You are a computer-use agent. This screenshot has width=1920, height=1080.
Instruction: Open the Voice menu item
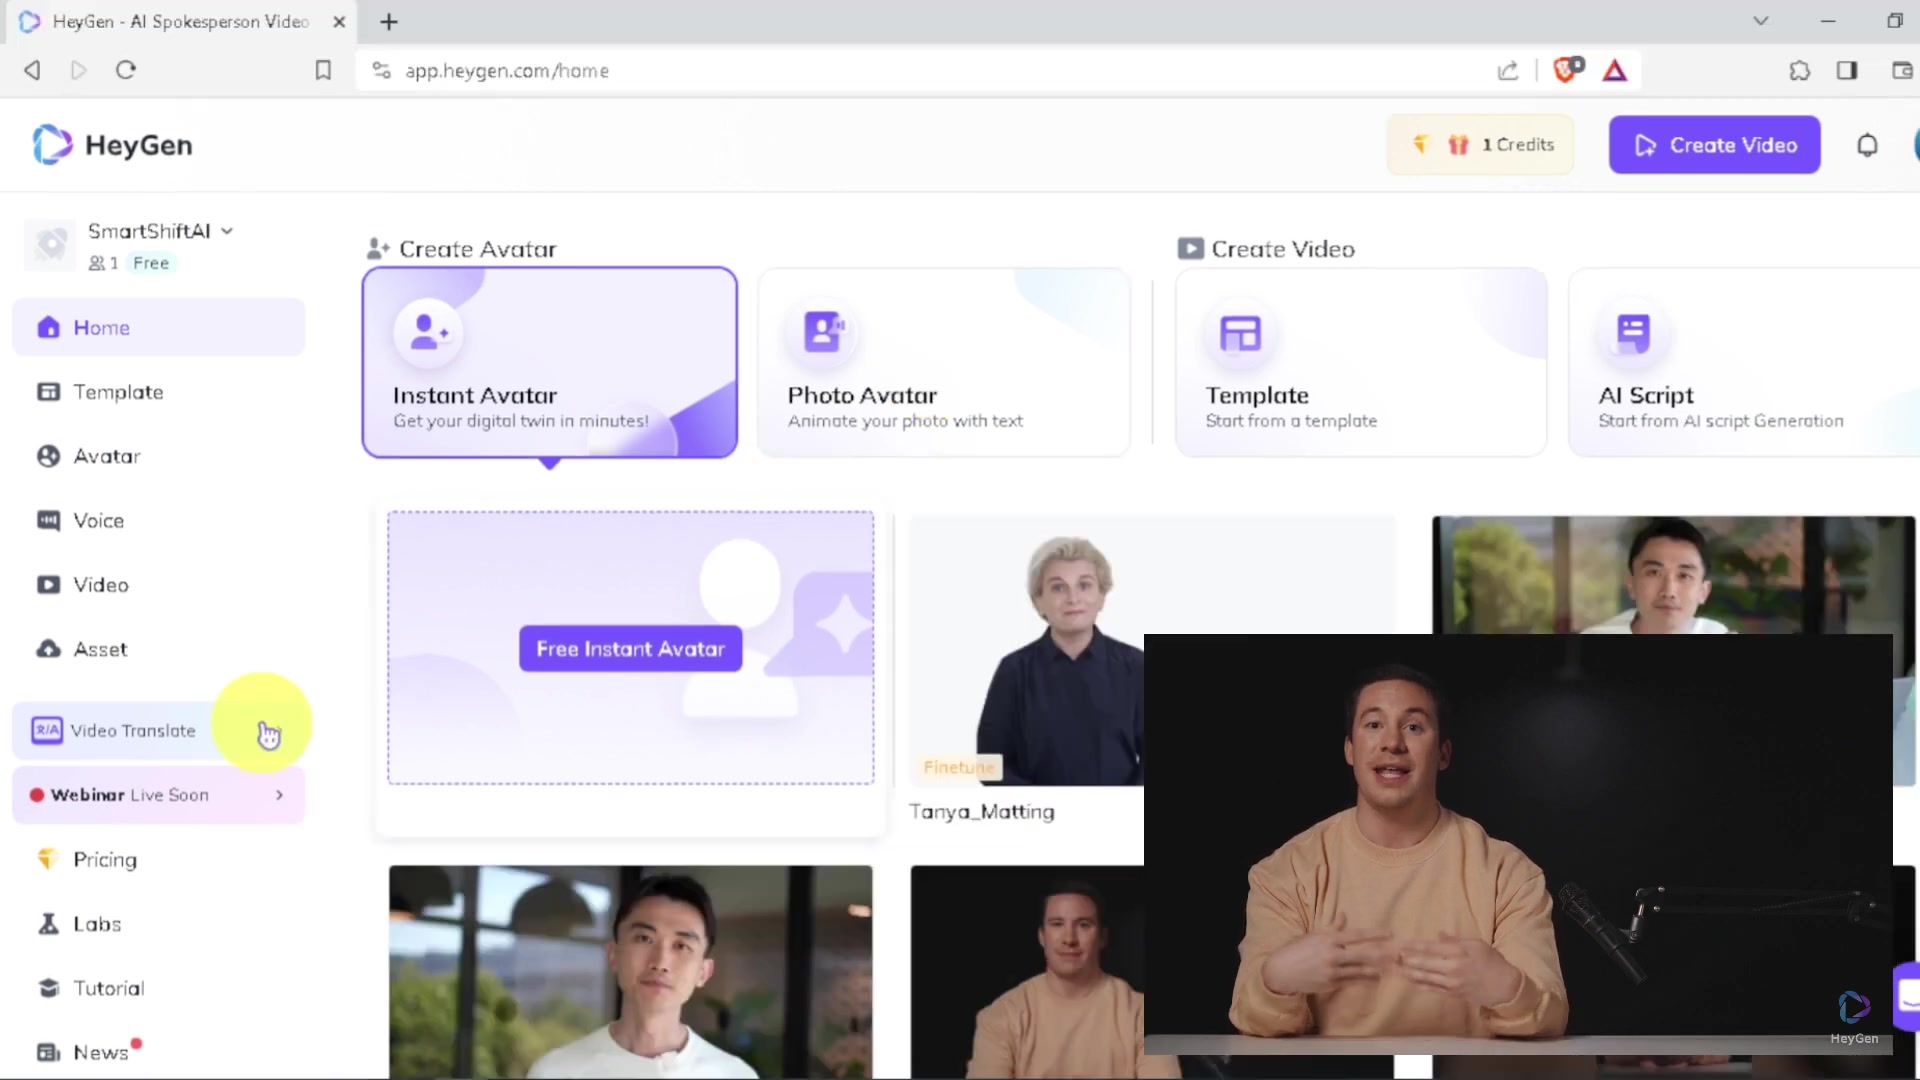(158, 520)
